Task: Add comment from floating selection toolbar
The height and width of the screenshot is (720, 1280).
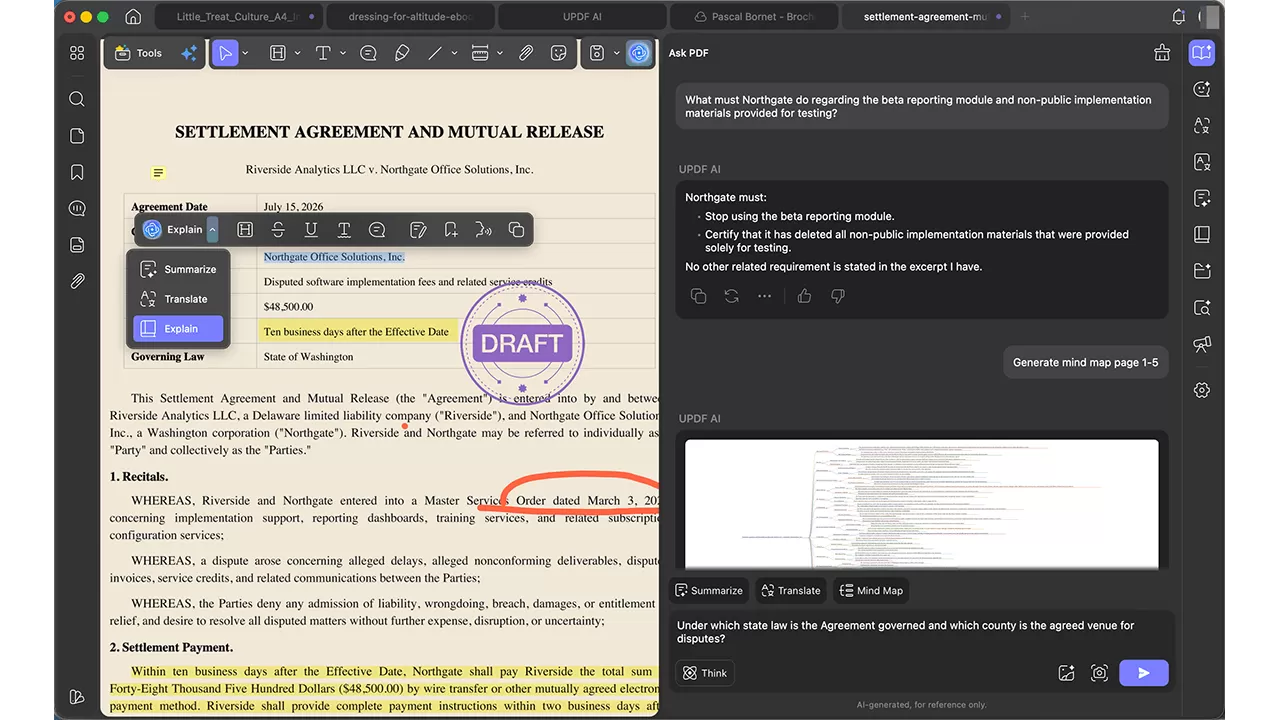Action: pyautogui.click(x=377, y=230)
